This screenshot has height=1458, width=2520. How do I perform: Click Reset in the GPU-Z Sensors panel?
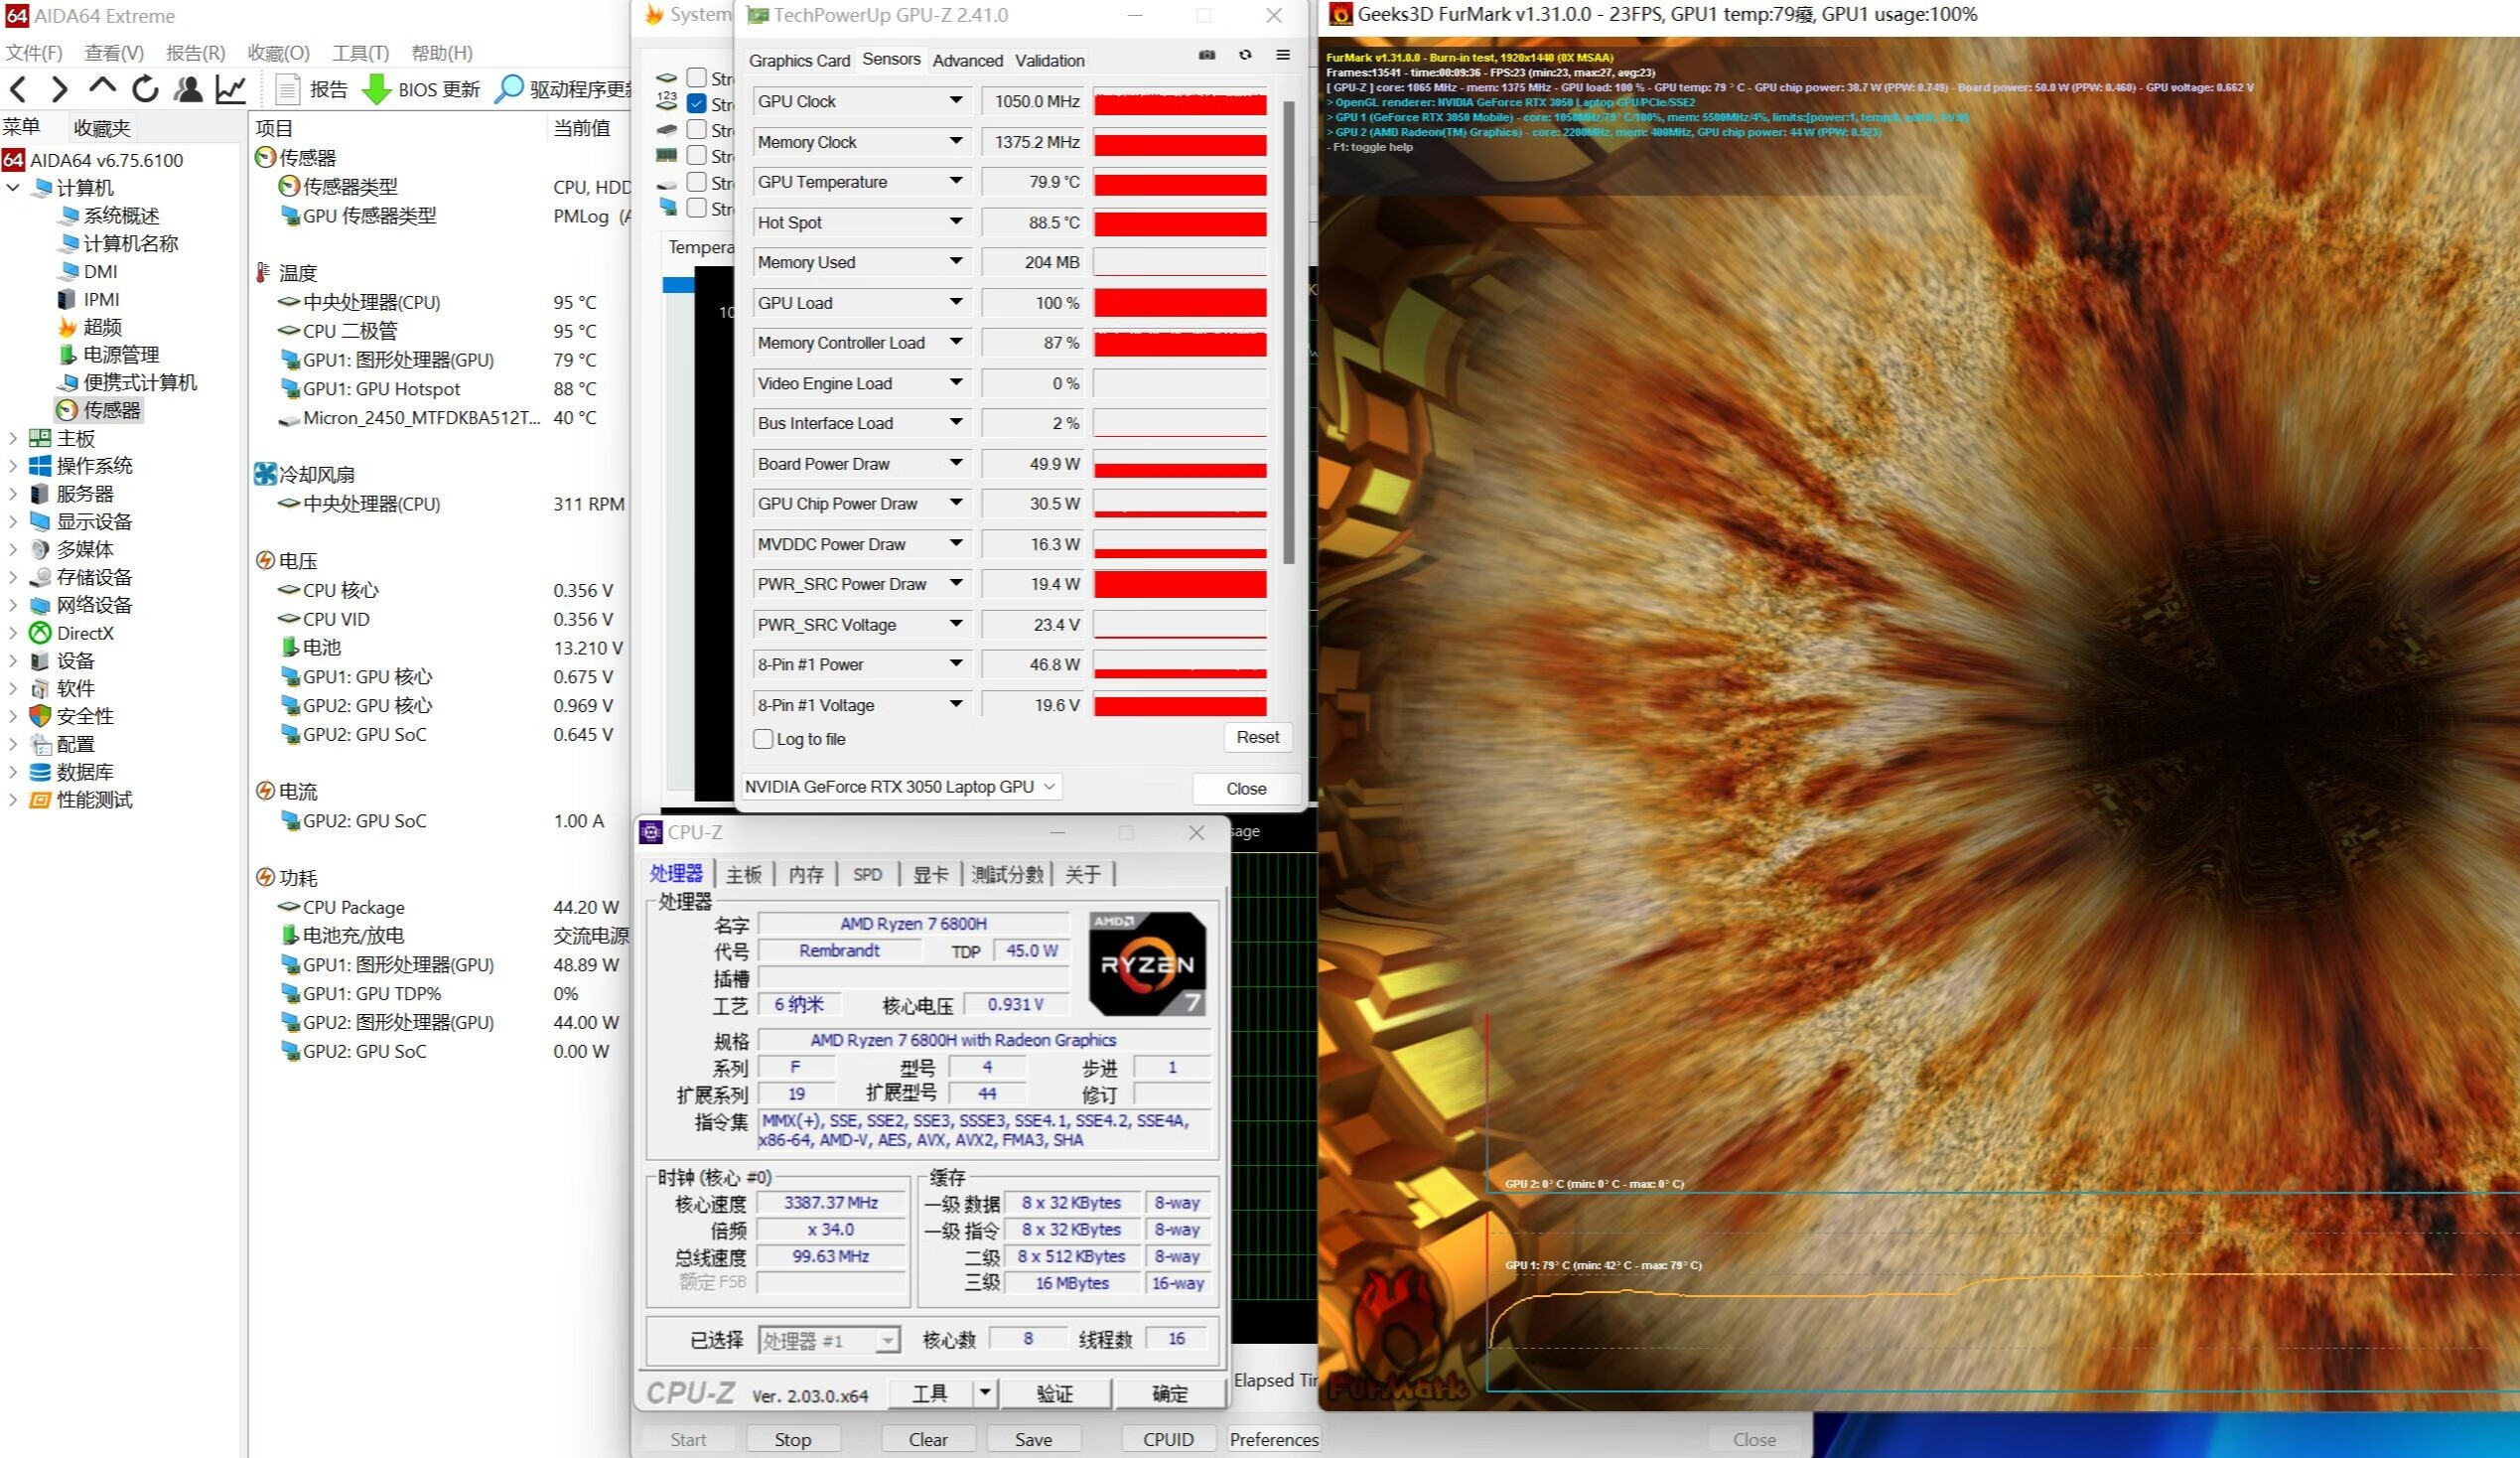pyautogui.click(x=1257, y=737)
